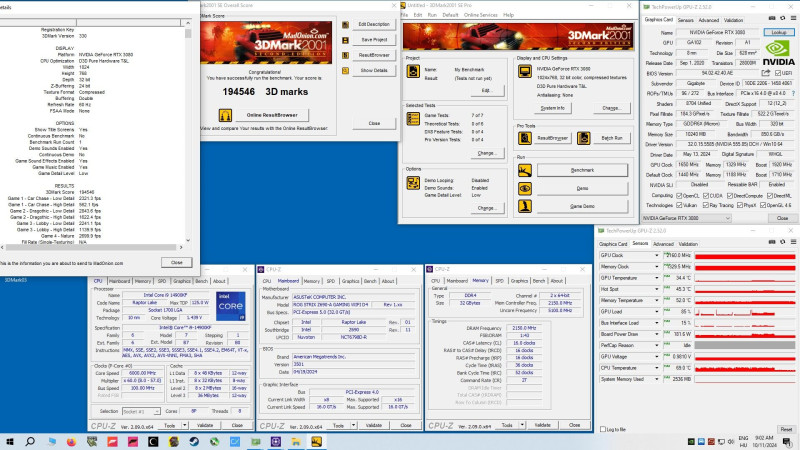Screen dimensions: 800x450
Task: Click the Batch Run icon in Pro Tools
Action: coord(584,138)
